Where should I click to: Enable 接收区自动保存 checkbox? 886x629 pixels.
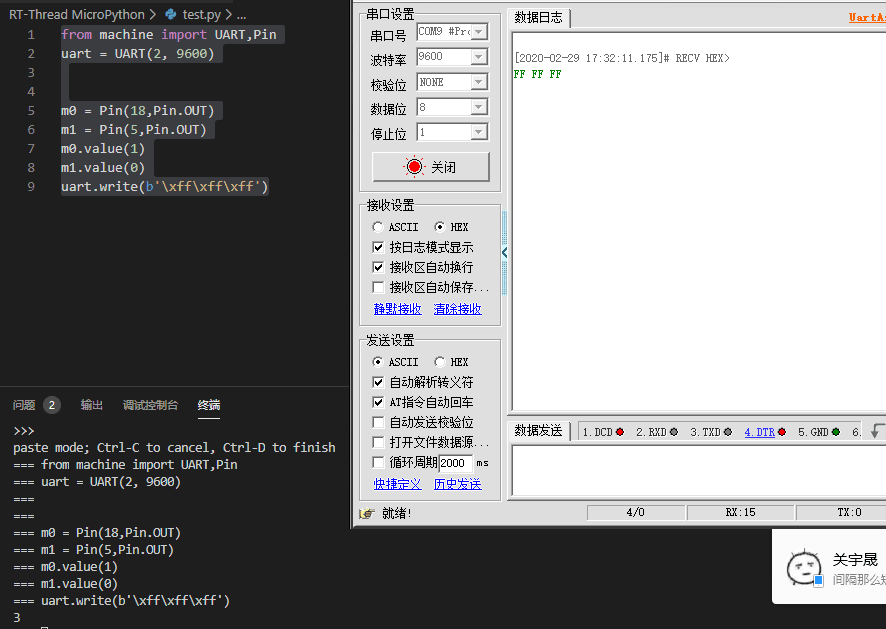tap(378, 287)
